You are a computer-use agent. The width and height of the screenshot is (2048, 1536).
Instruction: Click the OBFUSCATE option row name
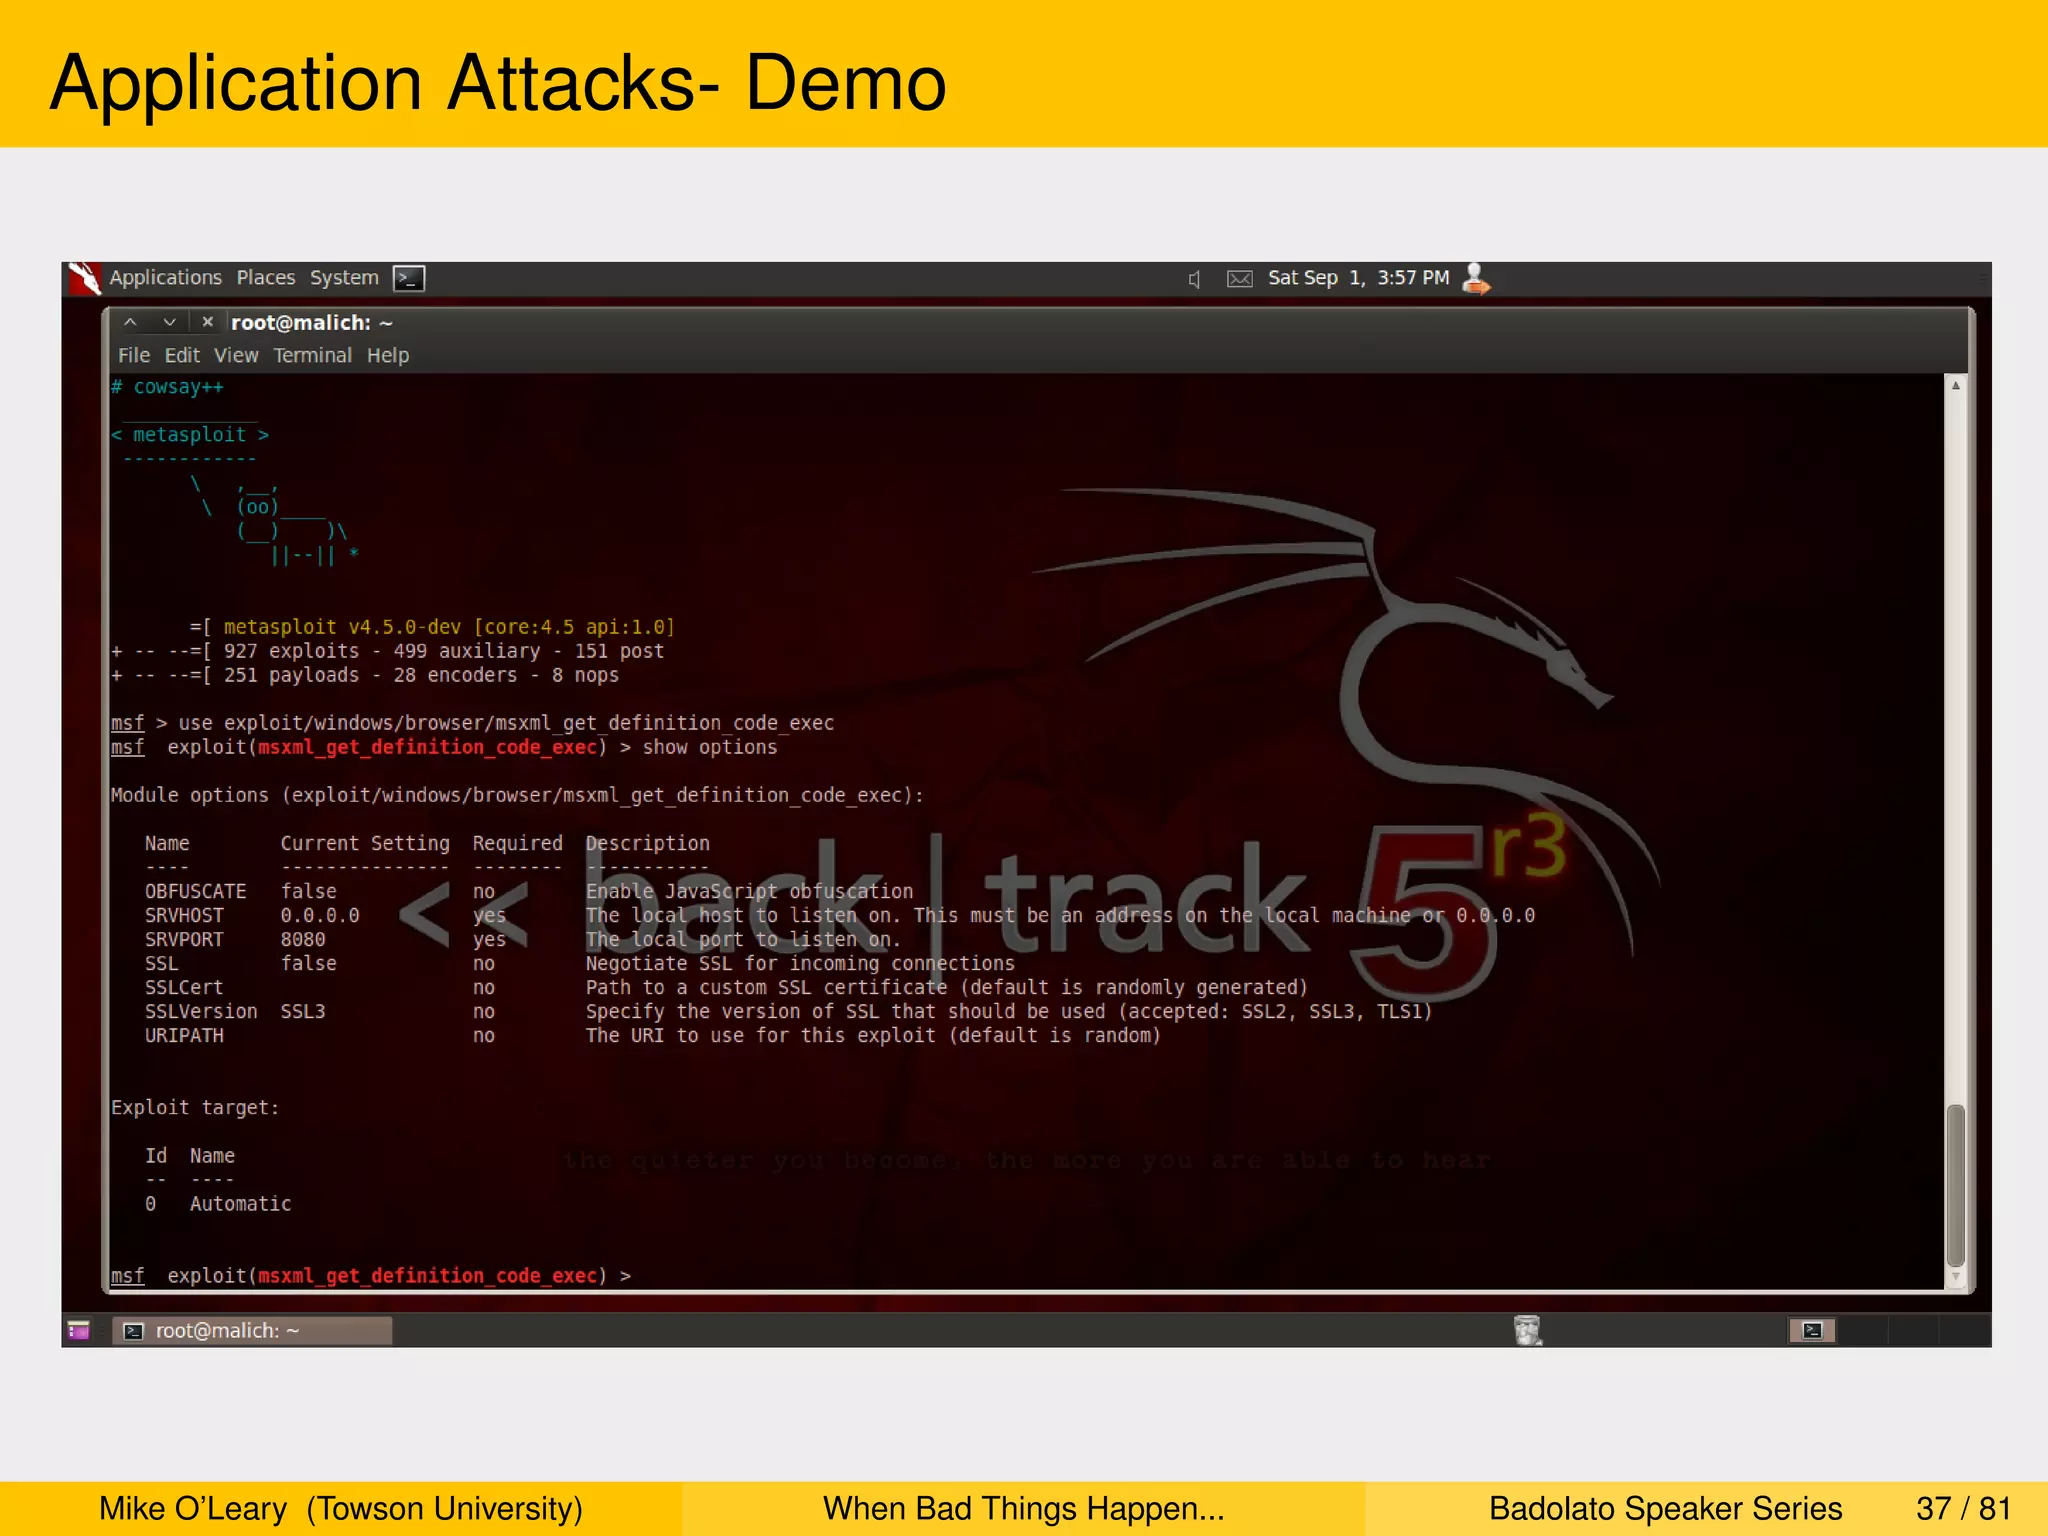tap(196, 892)
